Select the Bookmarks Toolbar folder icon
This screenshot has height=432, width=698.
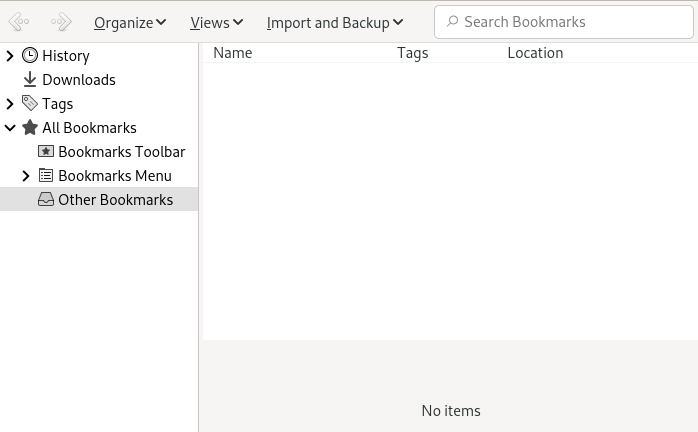pyautogui.click(x=46, y=152)
